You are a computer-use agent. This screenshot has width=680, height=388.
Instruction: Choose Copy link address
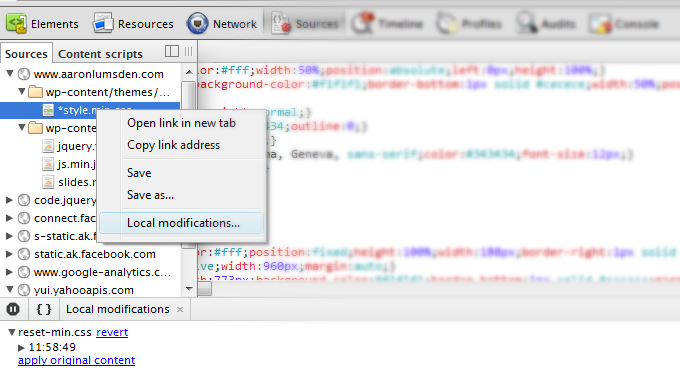click(x=173, y=145)
